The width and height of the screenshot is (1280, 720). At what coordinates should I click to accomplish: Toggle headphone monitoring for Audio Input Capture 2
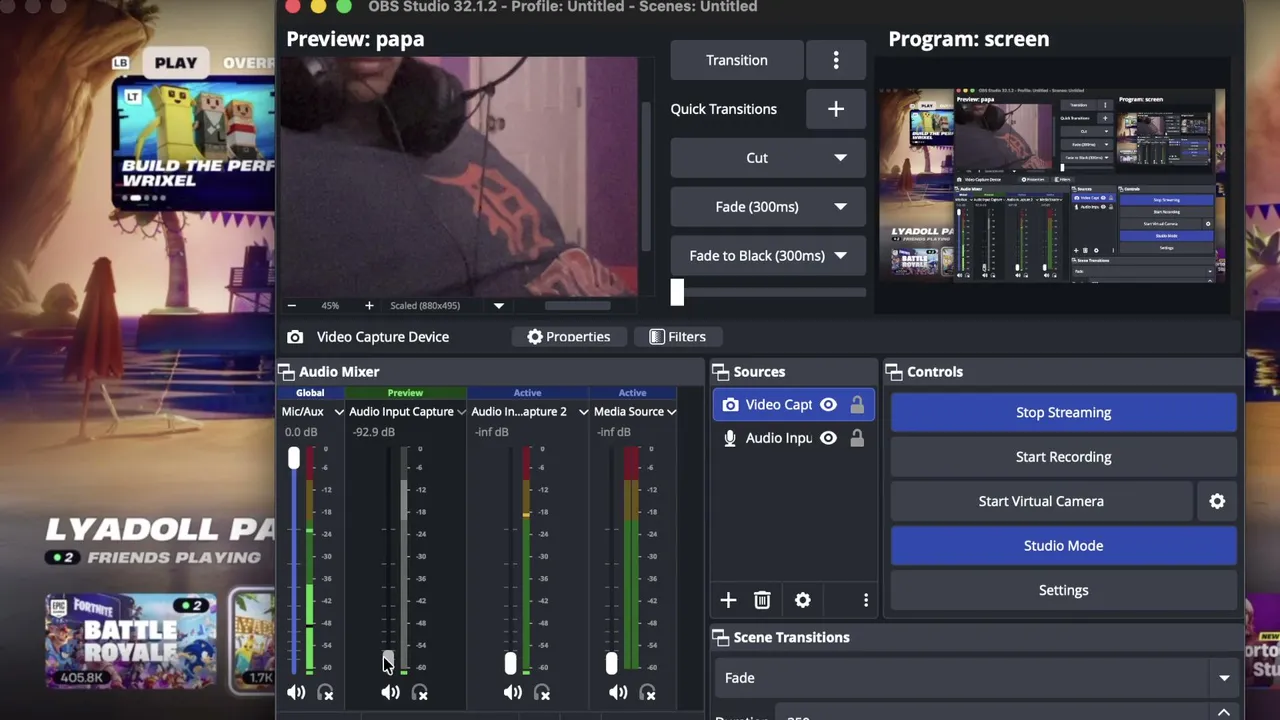coord(542,692)
